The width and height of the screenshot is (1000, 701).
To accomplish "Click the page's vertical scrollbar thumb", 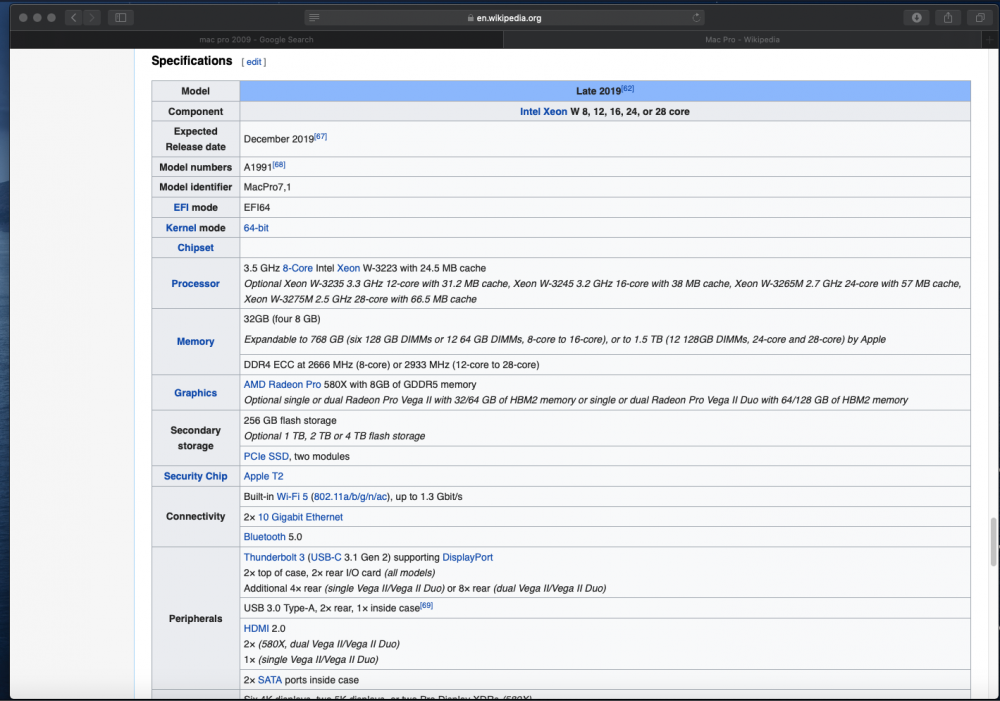I will [x=993, y=542].
